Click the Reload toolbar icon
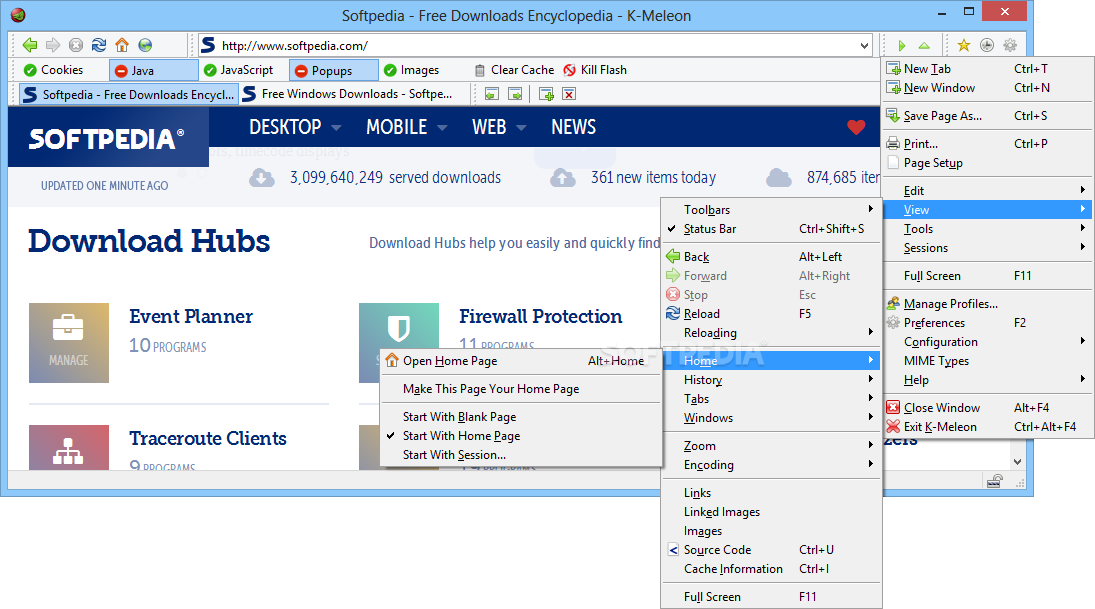 click(x=99, y=45)
